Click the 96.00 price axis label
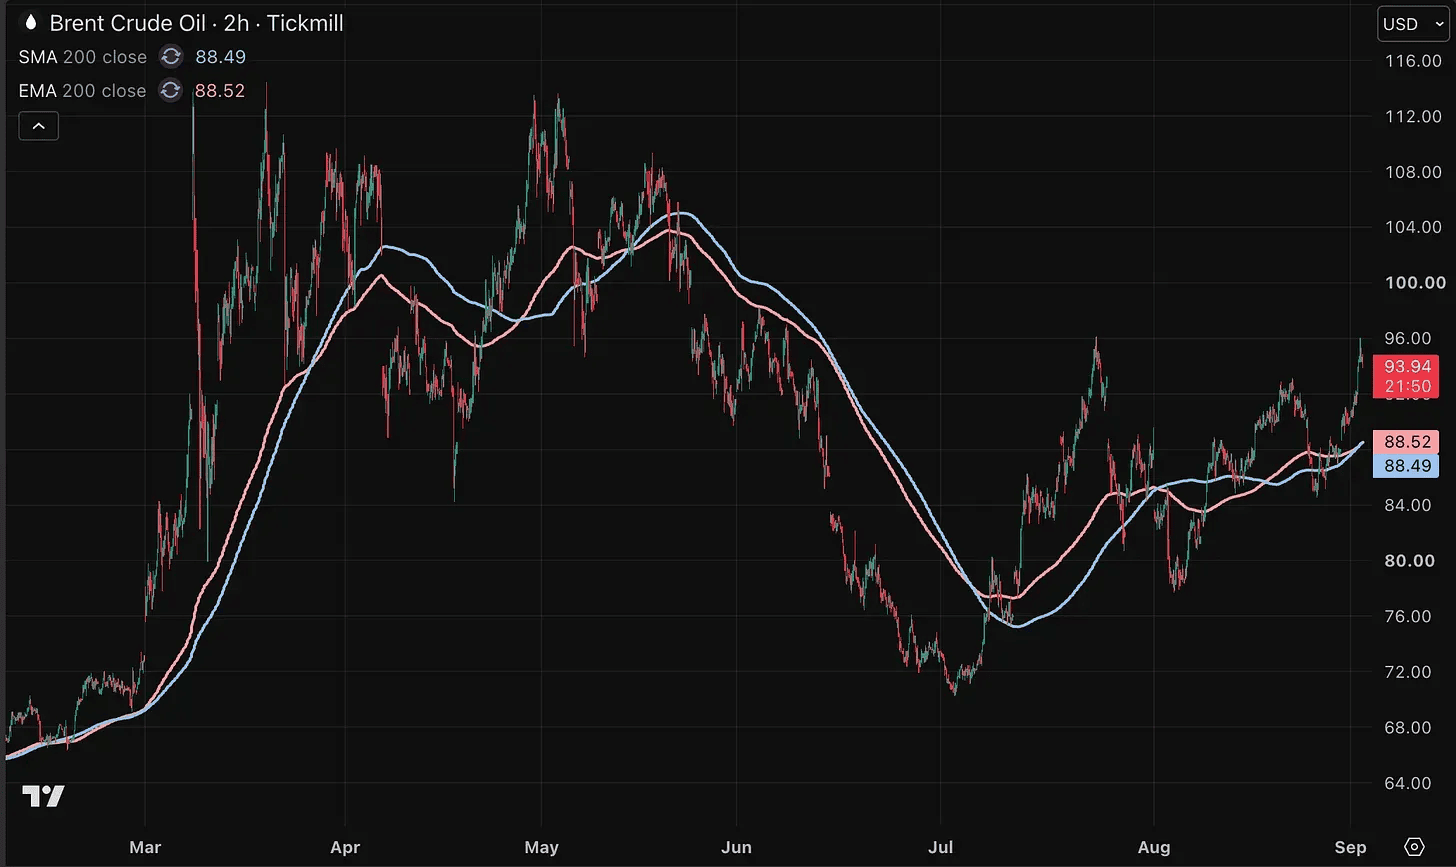This screenshot has width=1456, height=867. click(1407, 339)
